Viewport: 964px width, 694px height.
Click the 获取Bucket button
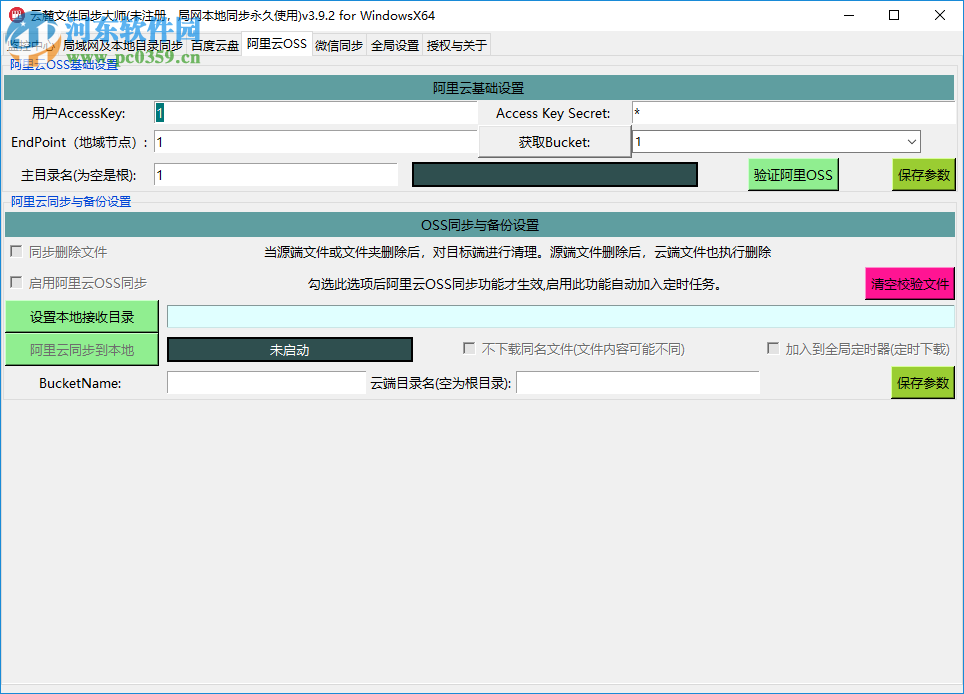tap(555, 142)
